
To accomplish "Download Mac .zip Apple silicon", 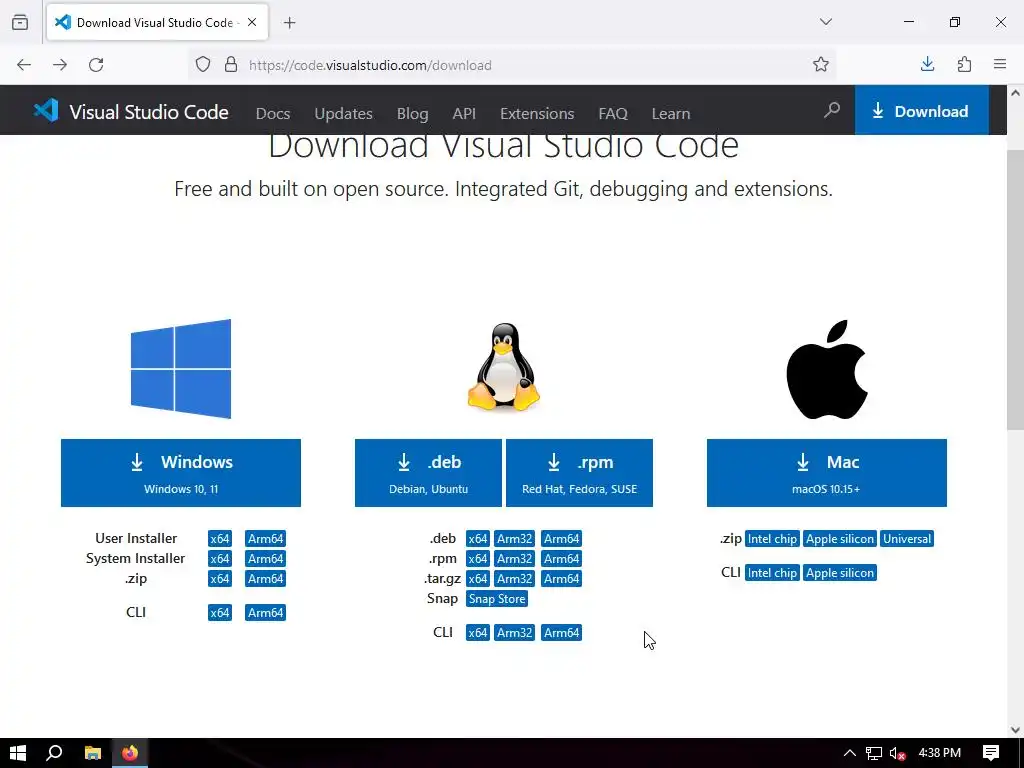I will [840, 539].
